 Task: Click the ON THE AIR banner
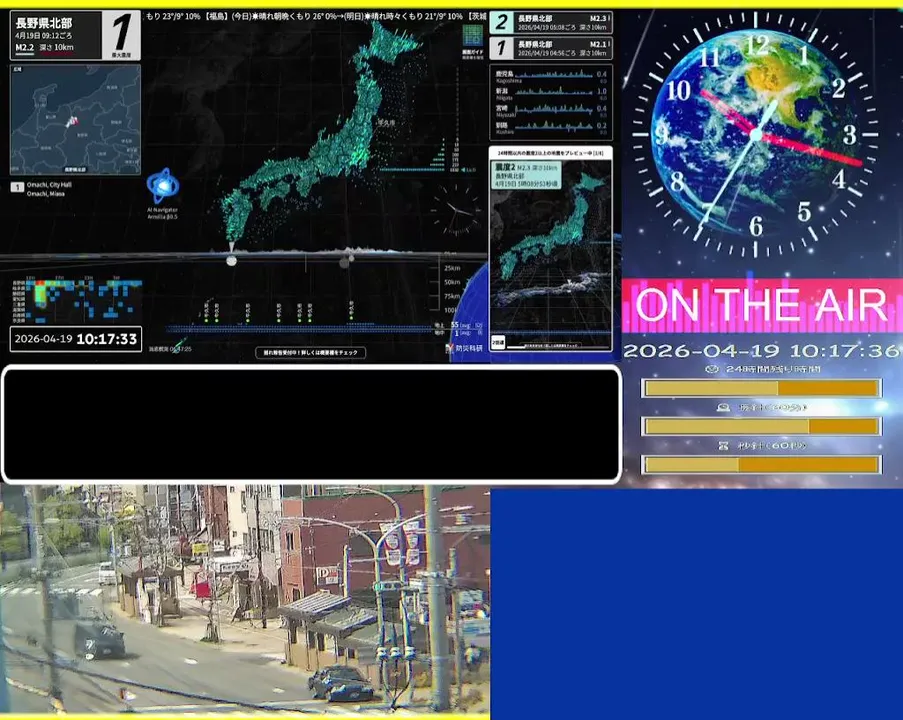(x=761, y=305)
